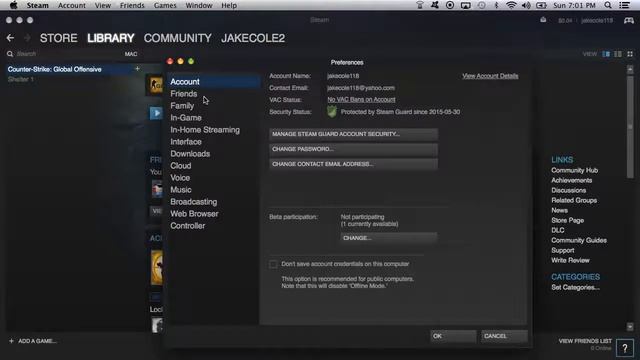Open the Steam menu

tap(38, 5)
